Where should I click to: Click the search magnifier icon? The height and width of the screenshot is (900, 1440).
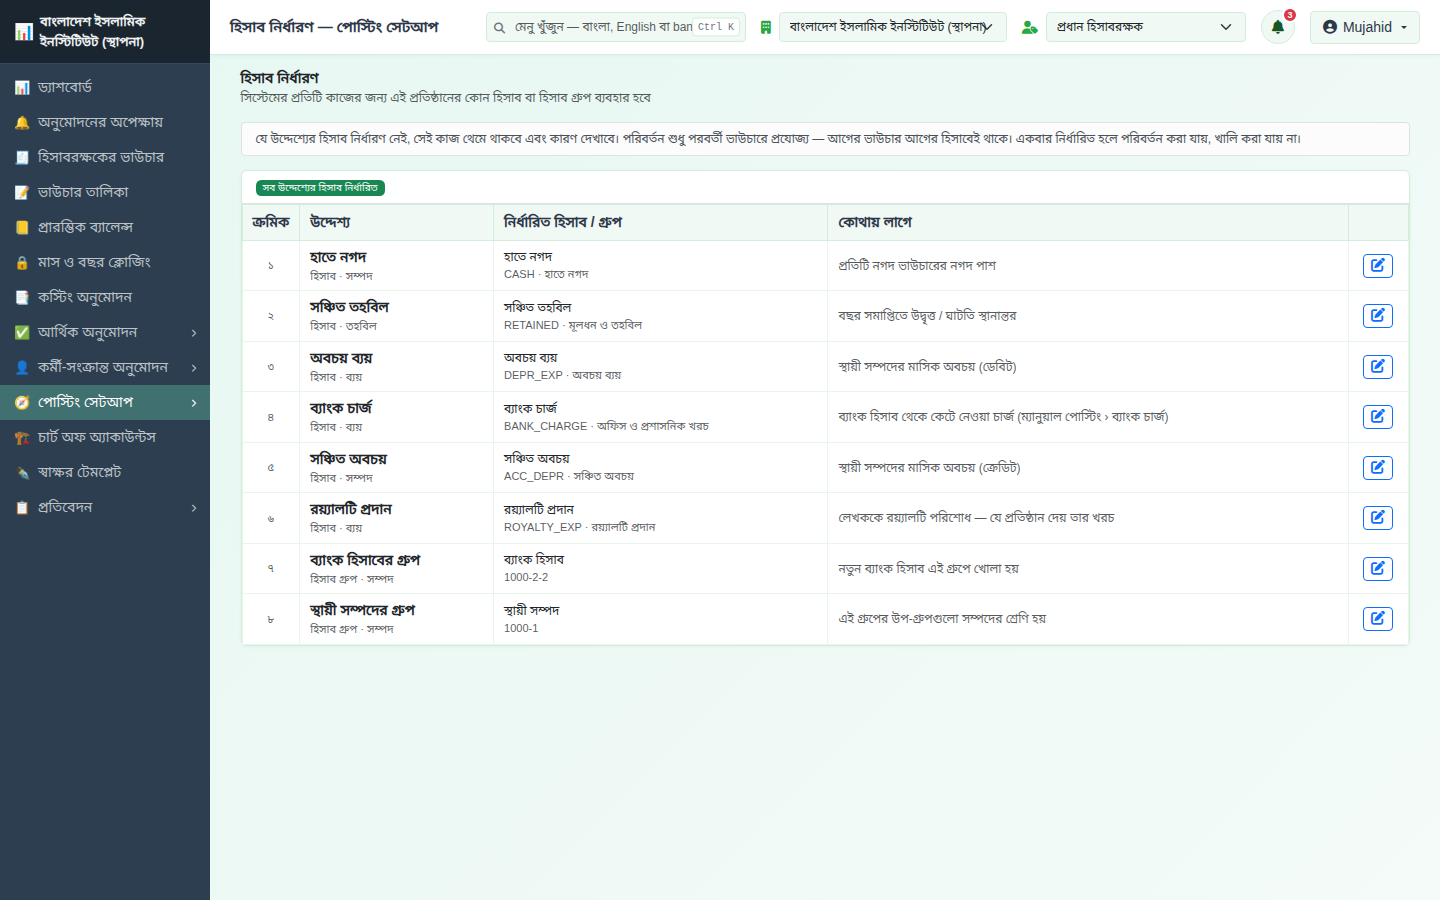pyautogui.click(x=499, y=27)
